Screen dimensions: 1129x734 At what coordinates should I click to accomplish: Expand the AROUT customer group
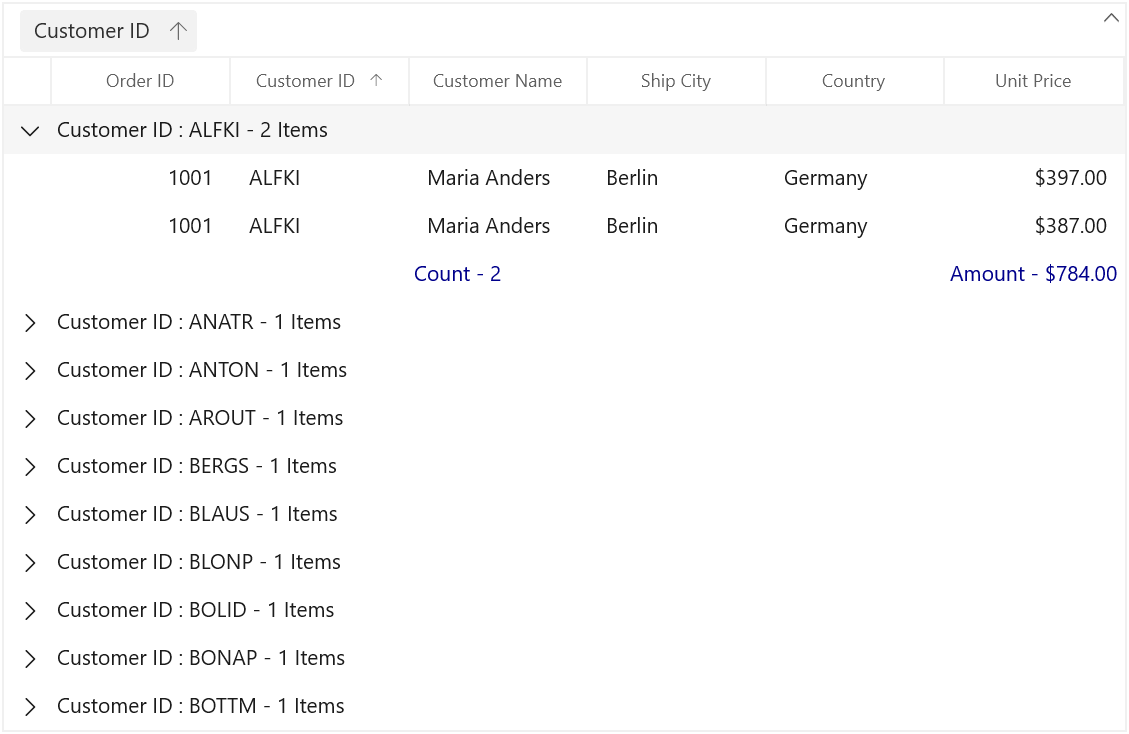click(30, 419)
